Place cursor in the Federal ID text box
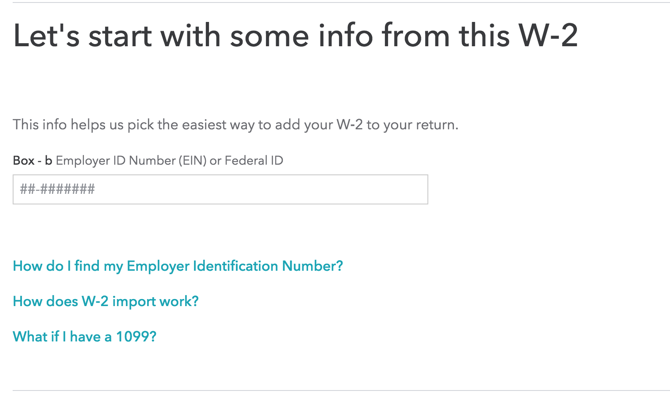Viewport: 670px width, 393px height. pyautogui.click(x=220, y=189)
